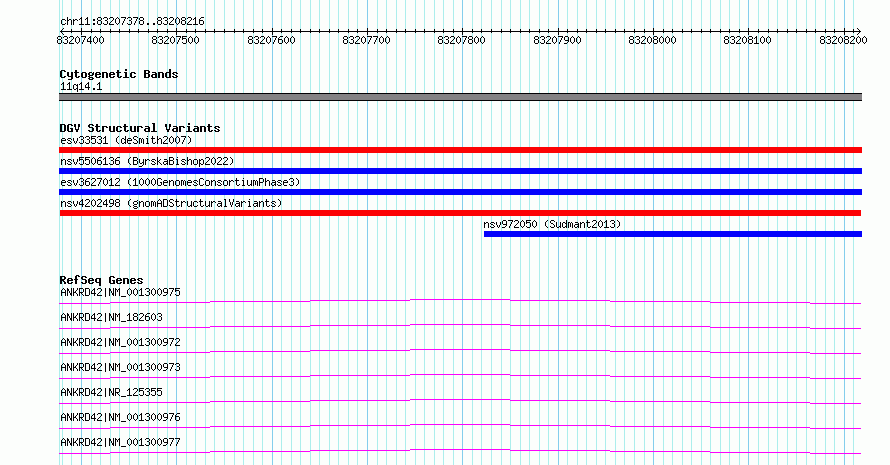The height and width of the screenshot is (465, 890).
Task: Open the nsv4202498 (gnomADStructuralVariants) label
Action: pos(171,203)
